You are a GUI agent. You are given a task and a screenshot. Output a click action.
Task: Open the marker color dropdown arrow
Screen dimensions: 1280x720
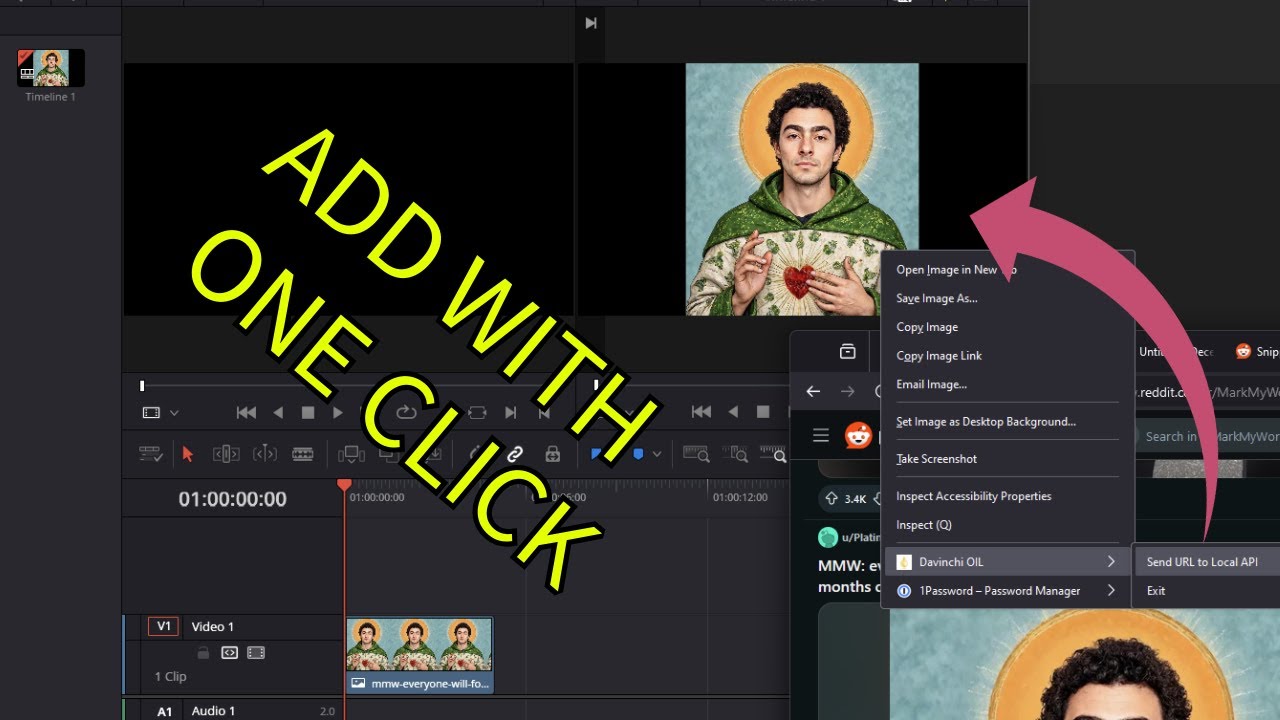point(657,454)
